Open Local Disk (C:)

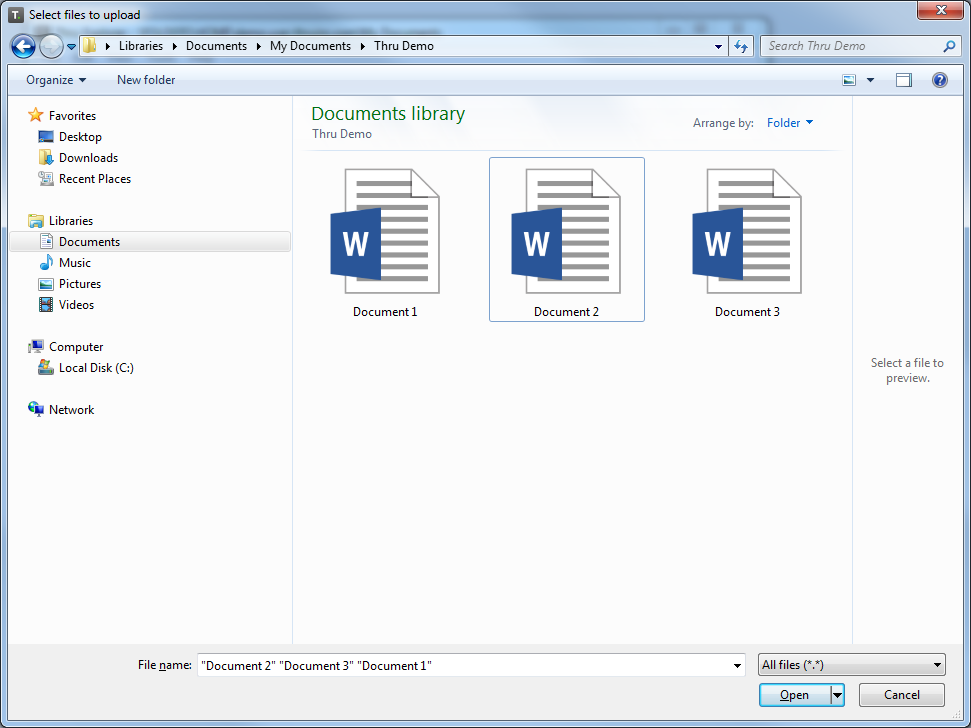click(x=96, y=368)
